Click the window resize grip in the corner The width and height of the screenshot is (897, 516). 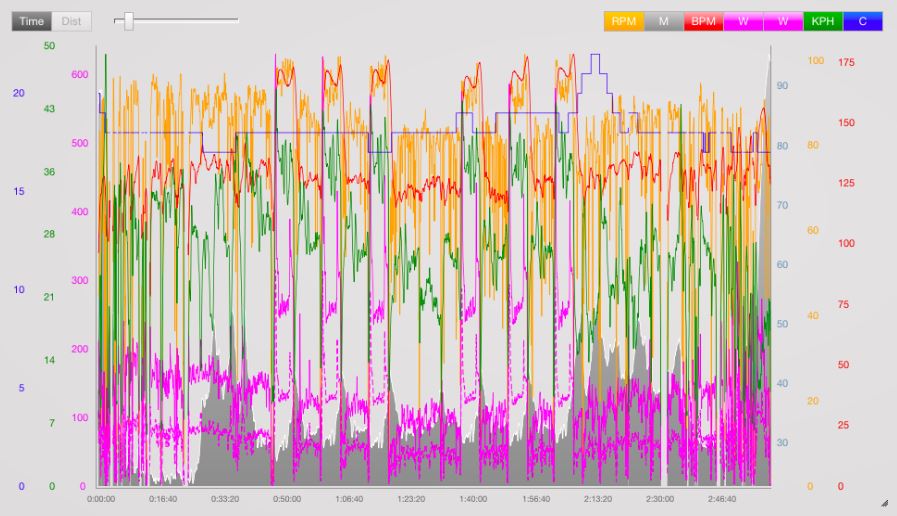click(883, 503)
